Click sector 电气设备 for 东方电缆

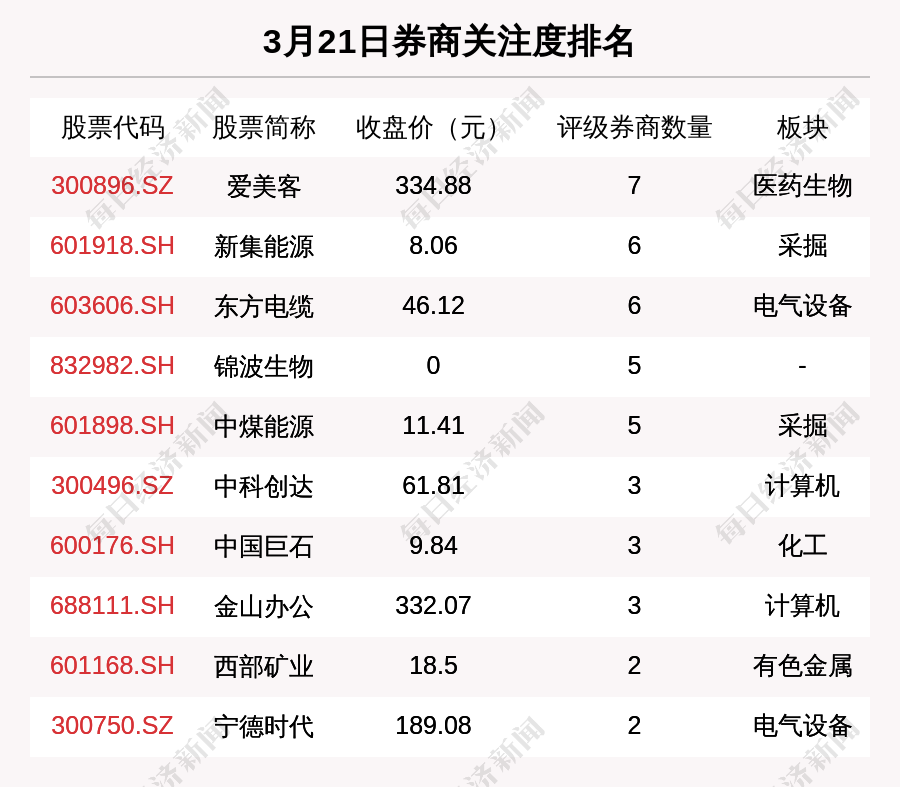point(802,306)
